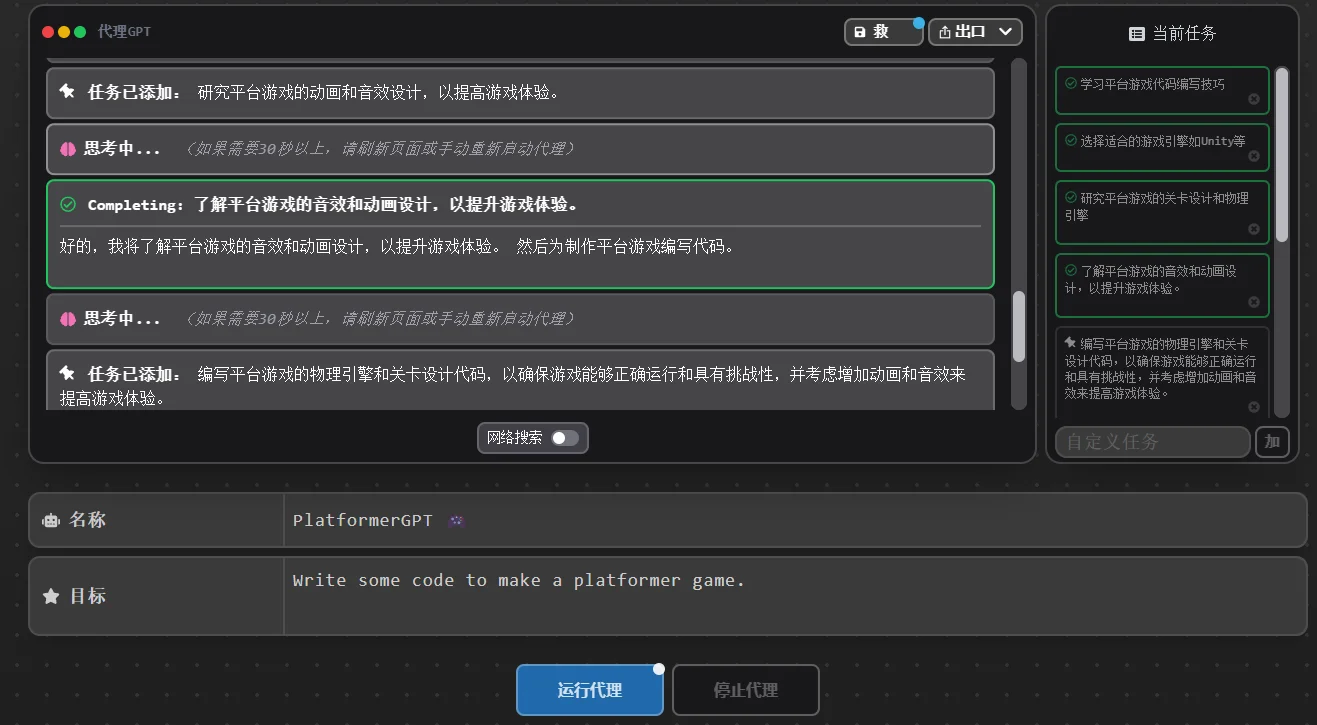1317x725 pixels.
Task: Click the chat window scrollbar thumb
Action: [x=1019, y=326]
